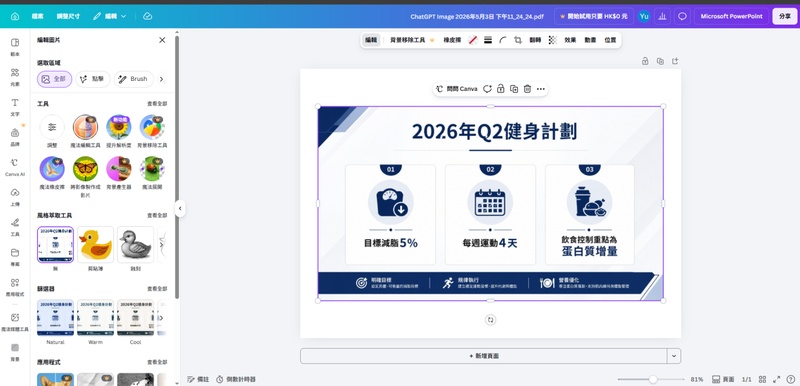The height and width of the screenshot is (386, 800).
Task: Collapse the side panel with the arrow handle
Action: tap(180, 208)
